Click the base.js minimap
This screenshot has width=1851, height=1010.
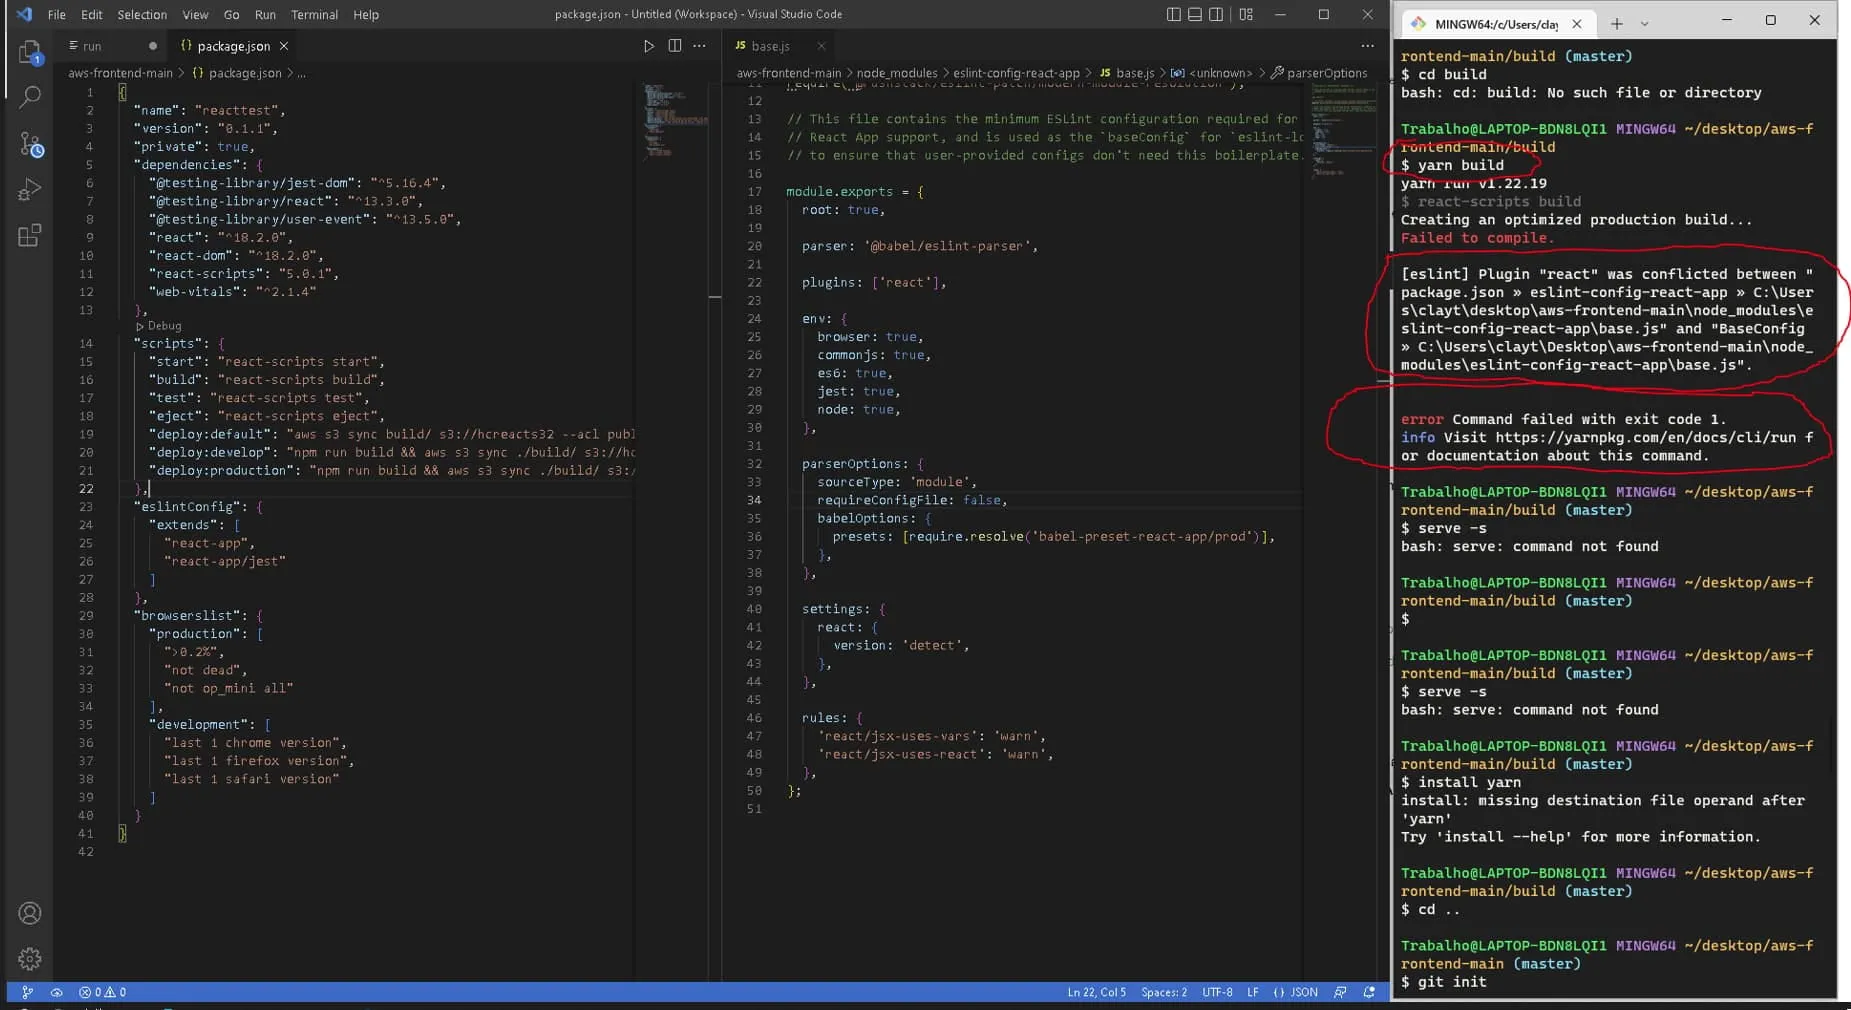[1342, 130]
